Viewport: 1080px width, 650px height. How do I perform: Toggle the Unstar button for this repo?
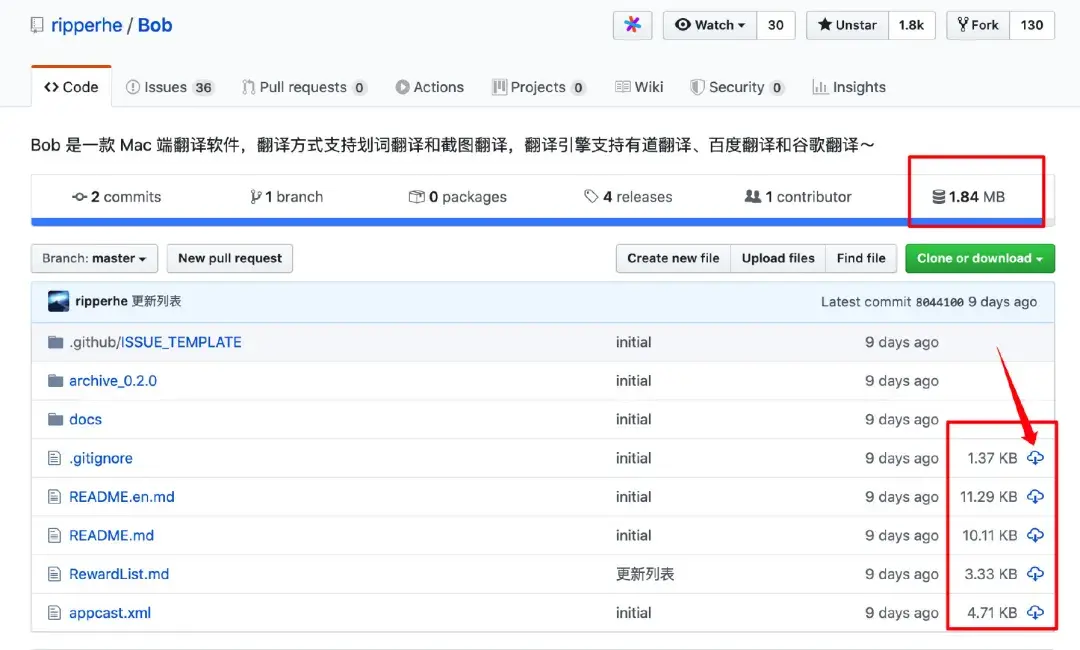(x=846, y=26)
